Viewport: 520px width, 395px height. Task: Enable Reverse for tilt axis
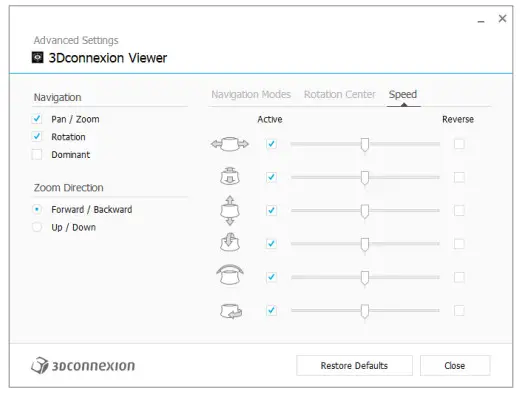(x=459, y=244)
